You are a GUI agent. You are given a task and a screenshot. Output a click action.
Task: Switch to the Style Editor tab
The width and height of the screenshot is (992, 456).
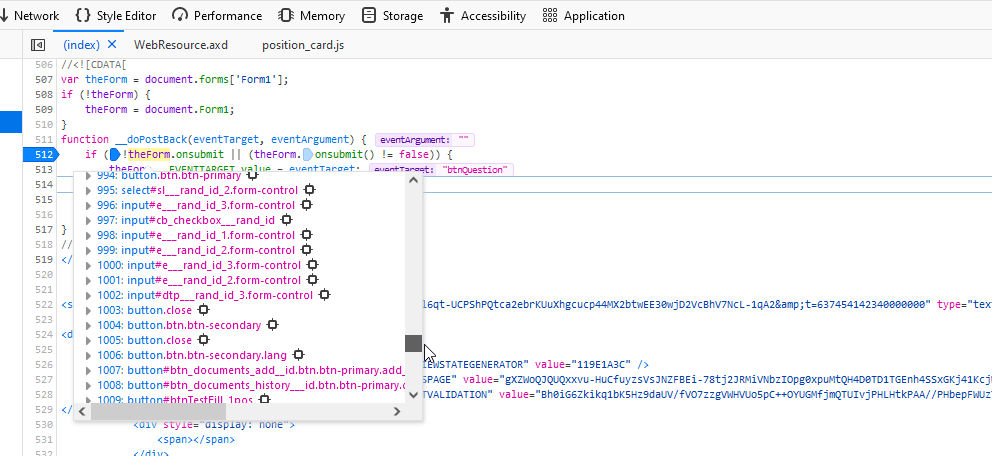(x=115, y=16)
